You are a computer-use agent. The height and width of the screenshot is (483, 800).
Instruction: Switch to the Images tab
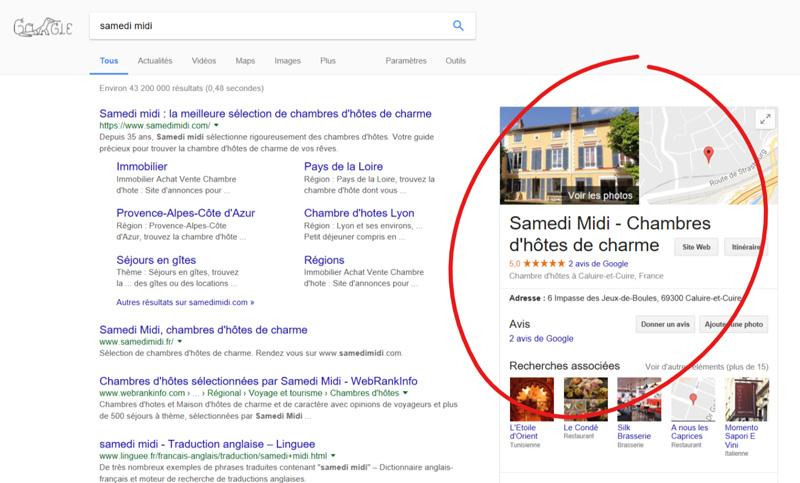[x=287, y=61]
